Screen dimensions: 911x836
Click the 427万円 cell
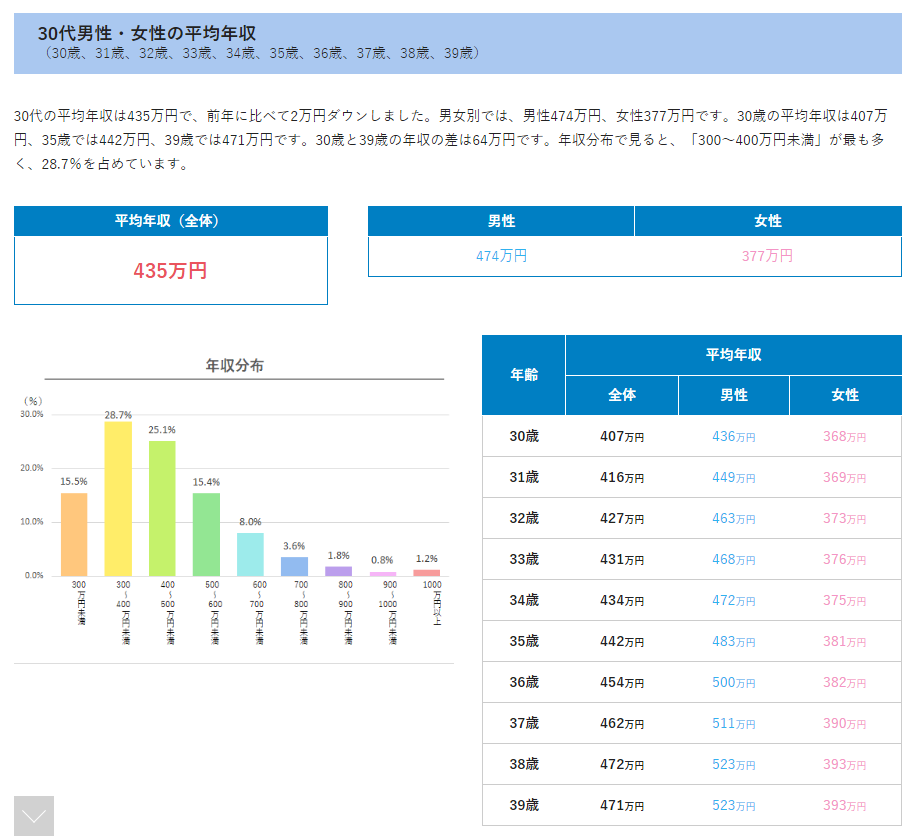tap(622, 518)
